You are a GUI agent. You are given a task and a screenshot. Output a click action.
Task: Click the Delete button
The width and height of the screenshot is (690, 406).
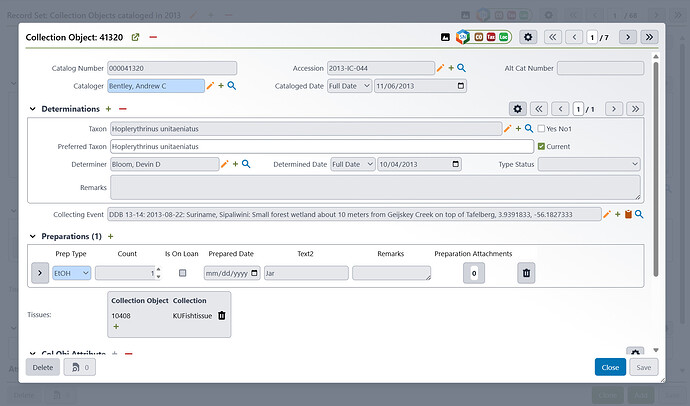coord(43,367)
